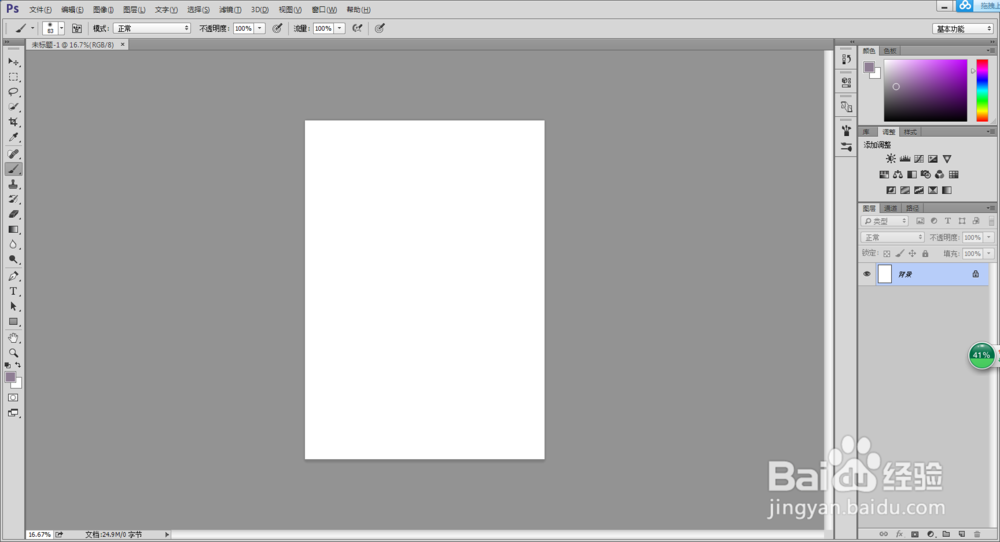The width and height of the screenshot is (1000, 542).
Task: Open the 基本功能 workspace dropdown
Action: [963, 29]
